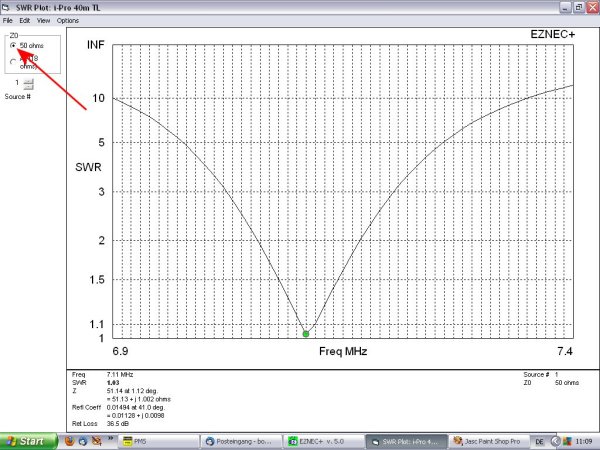Screen dimensions: 600x450
Task: Open the Windows Start menu
Action: point(28,441)
